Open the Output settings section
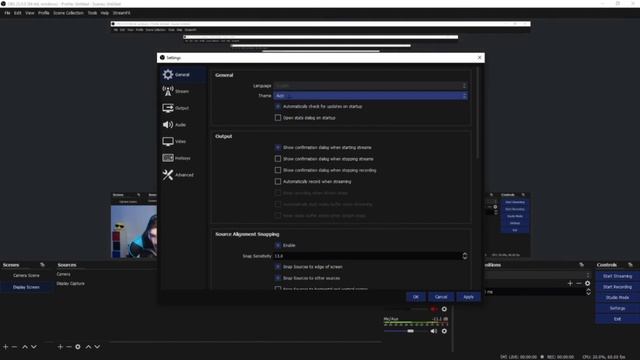Image resolution: width=640 pixels, height=360 pixels. tap(183, 108)
